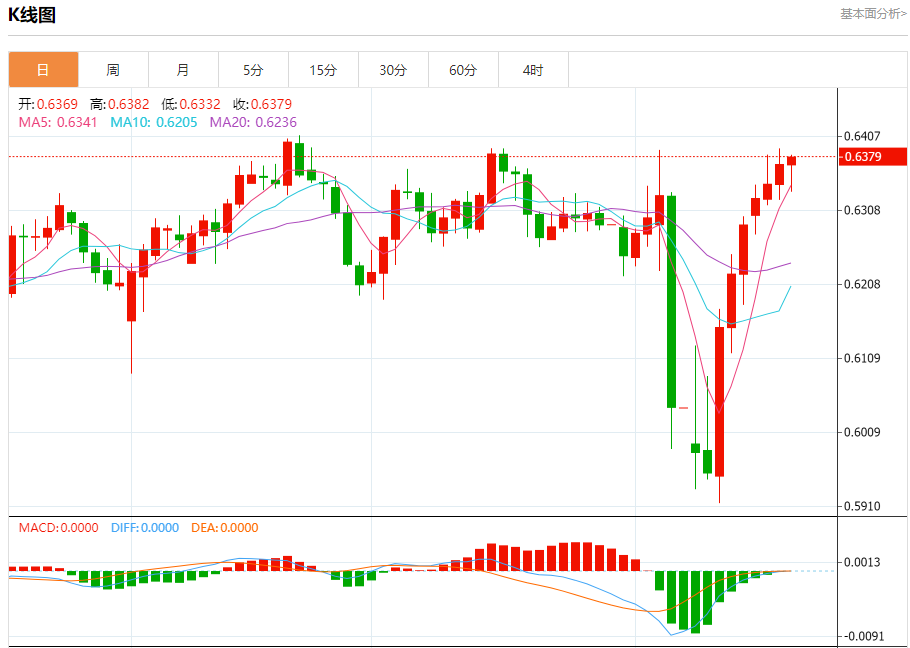Click the MACD:0.0000 indicator label
Screen dimensions: 910x648
tap(59, 528)
